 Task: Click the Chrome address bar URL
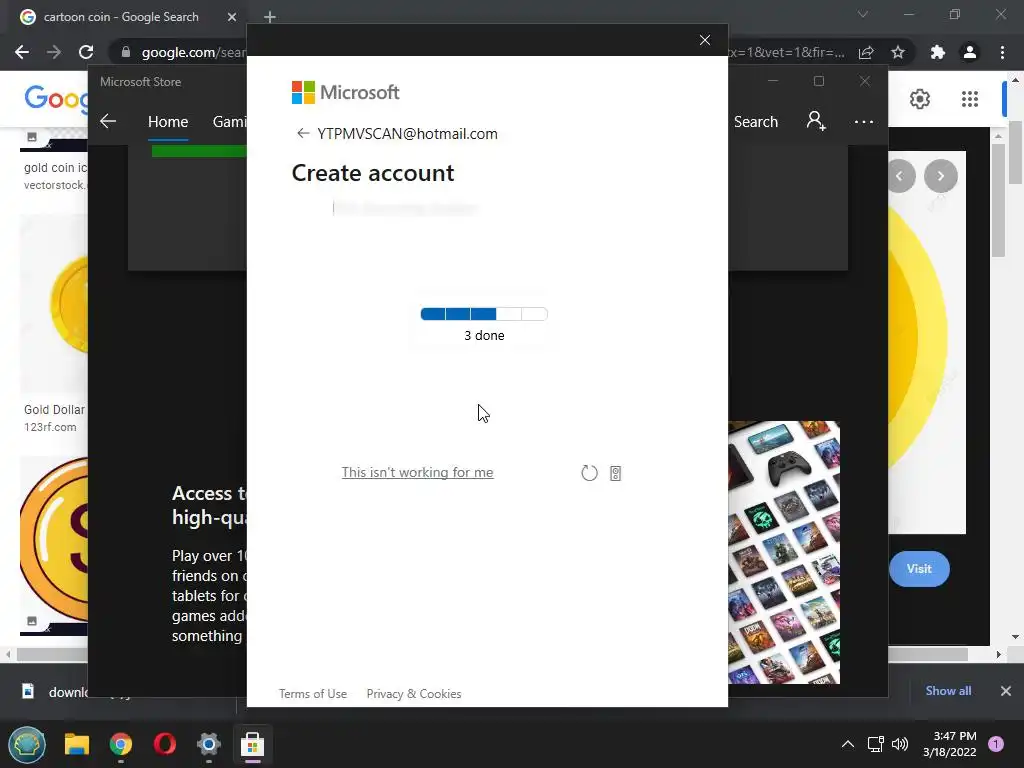point(193,52)
